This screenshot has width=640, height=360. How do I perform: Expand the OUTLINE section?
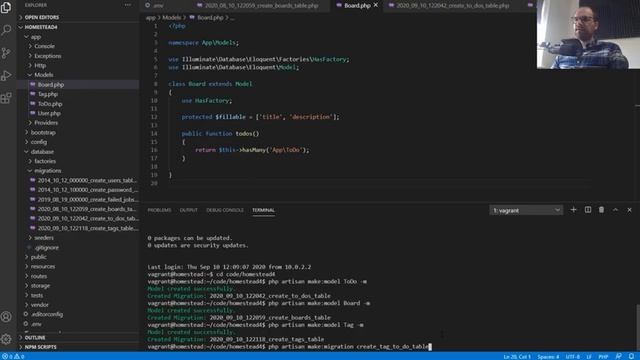click(x=78, y=338)
